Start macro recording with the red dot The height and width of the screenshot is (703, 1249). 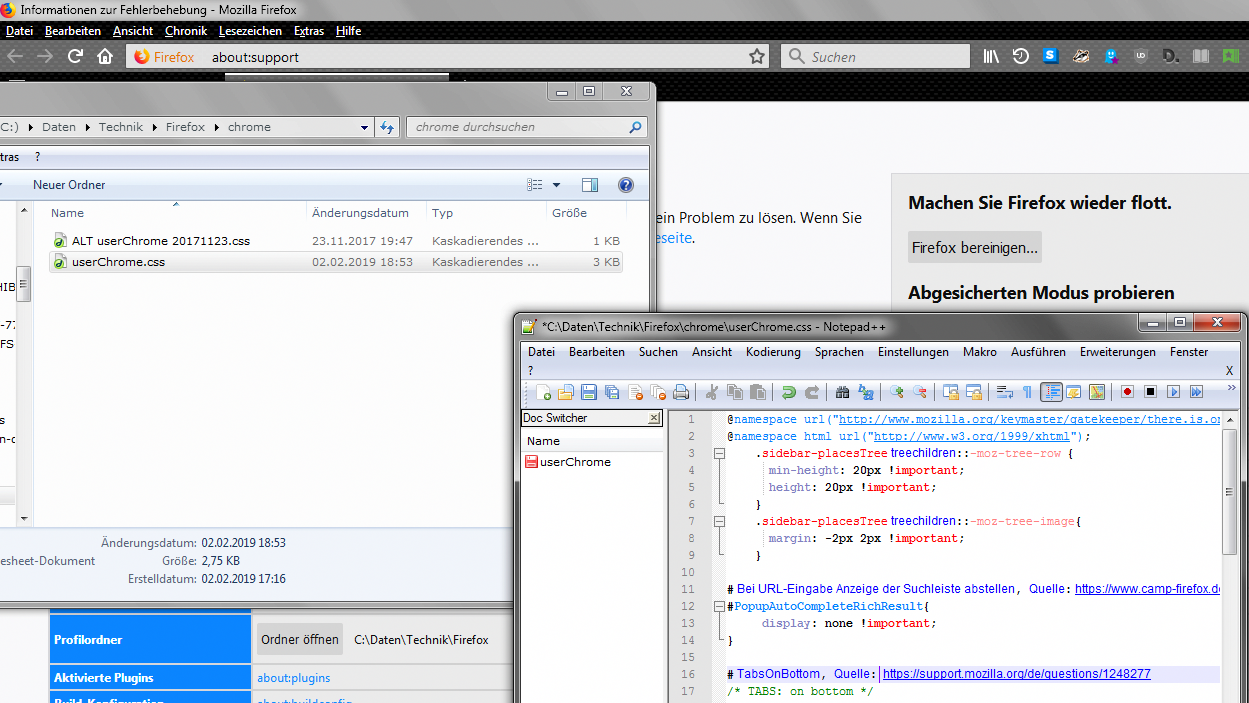[1127, 392]
